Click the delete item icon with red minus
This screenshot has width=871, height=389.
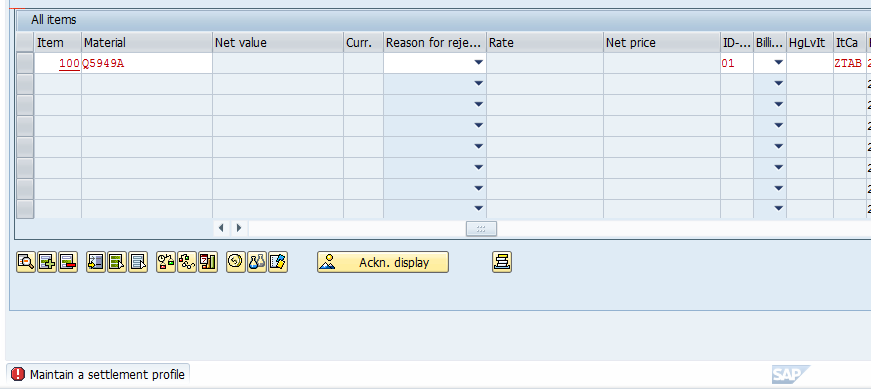click(x=68, y=262)
